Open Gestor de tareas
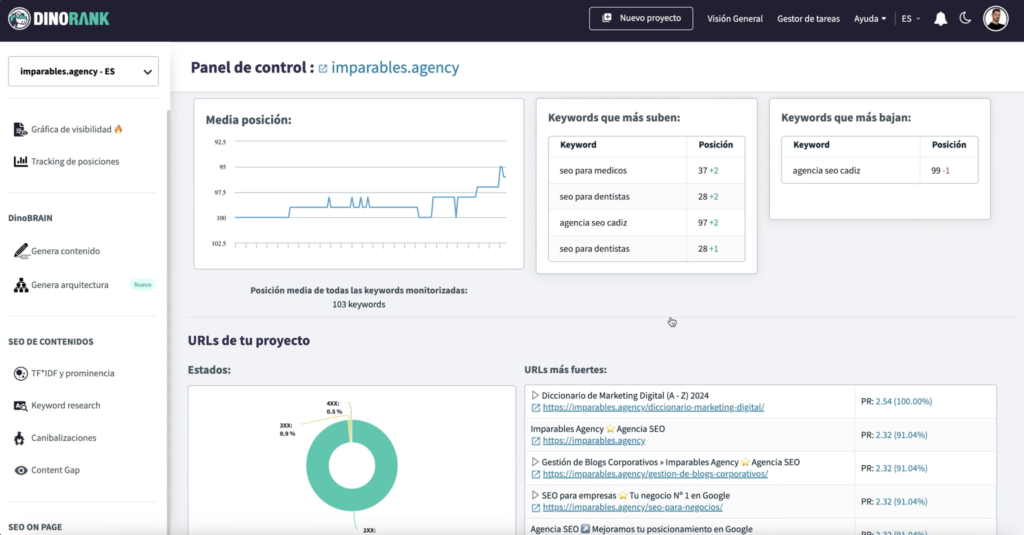The height and width of the screenshot is (535, 1024). tap(809, 18)
